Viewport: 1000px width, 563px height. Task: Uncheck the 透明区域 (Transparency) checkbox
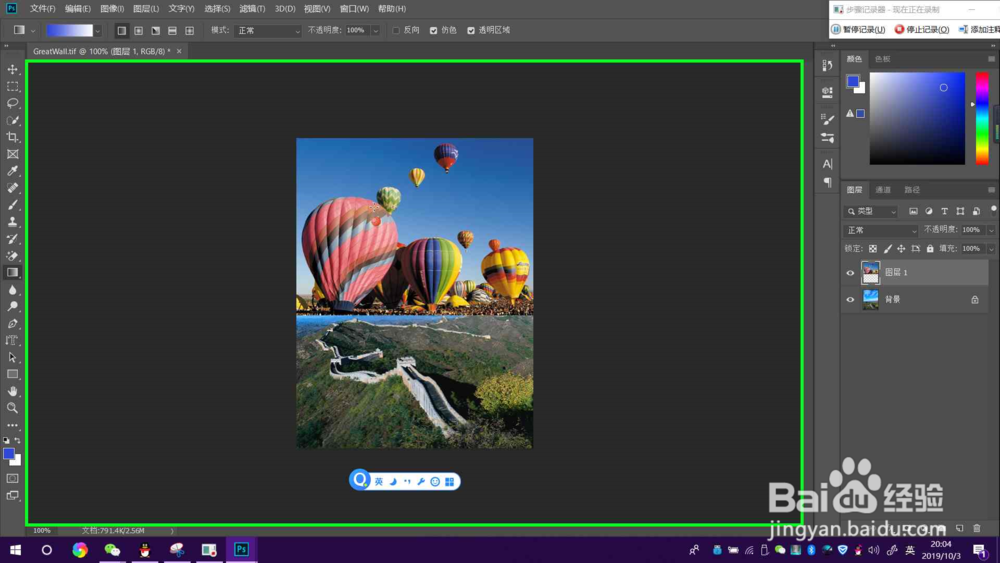coord(471,30)
